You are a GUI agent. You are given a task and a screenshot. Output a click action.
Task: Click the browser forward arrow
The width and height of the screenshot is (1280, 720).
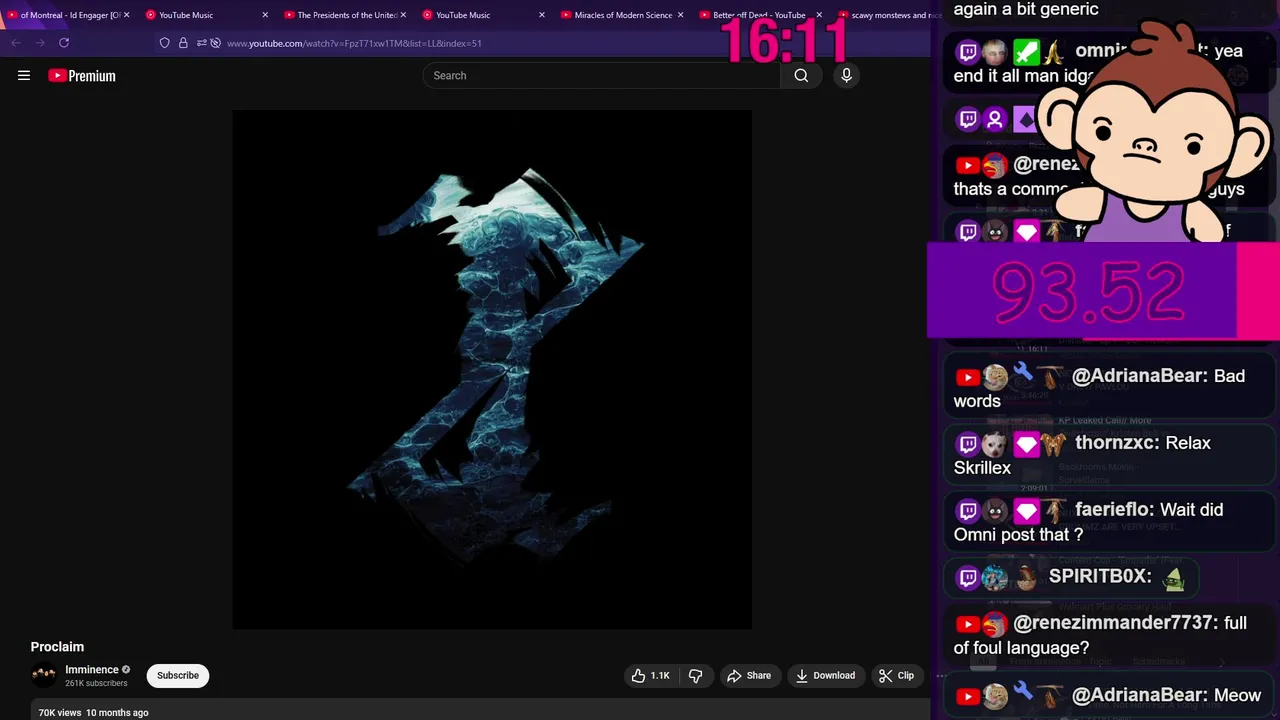click(40, 43)
